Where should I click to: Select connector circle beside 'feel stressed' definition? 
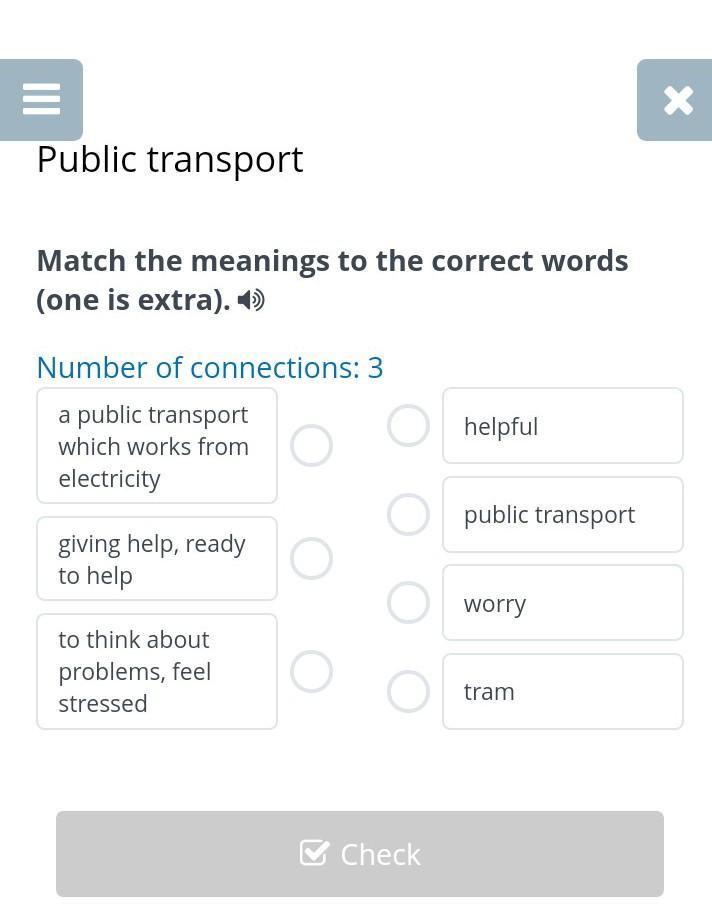tap(311, 671)
